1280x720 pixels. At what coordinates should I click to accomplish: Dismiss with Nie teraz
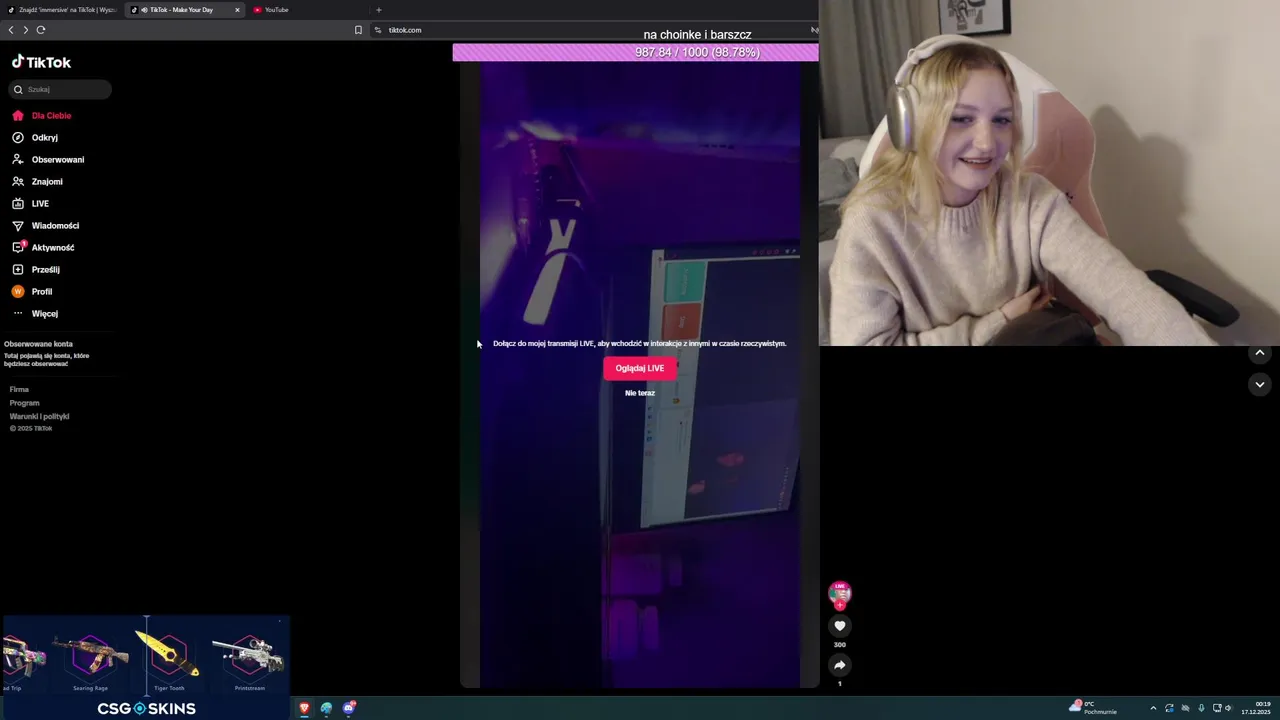pos(640,393)
